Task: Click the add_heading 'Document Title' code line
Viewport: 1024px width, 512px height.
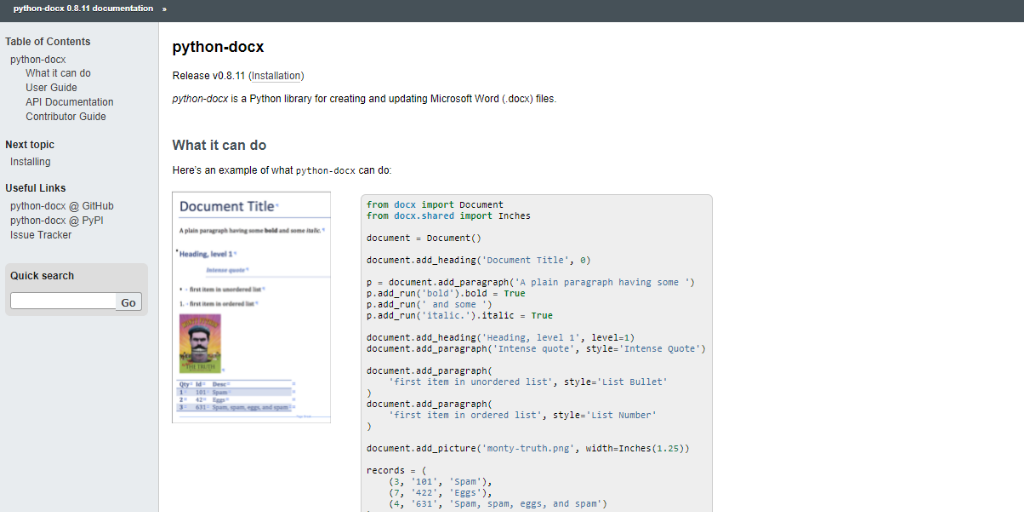Action: click(479, 260)
